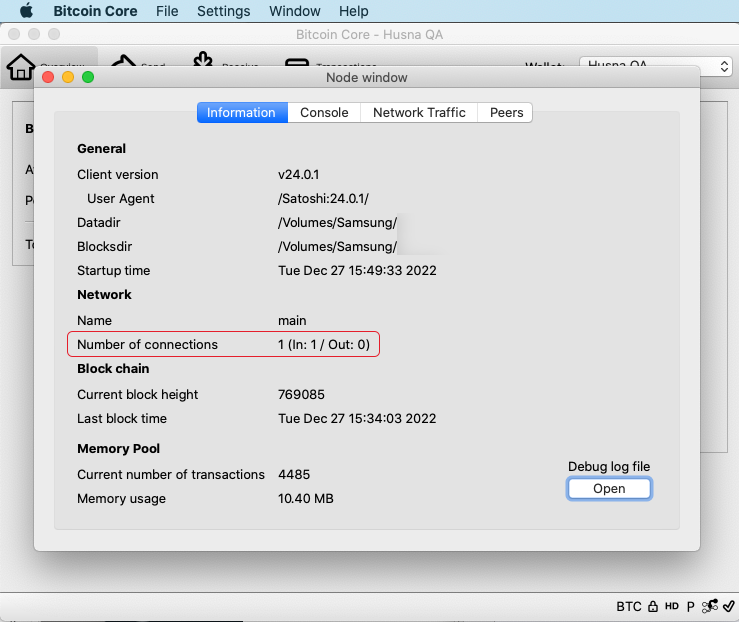Zoom the Node window with green button
739x622 pixels.
click(88, 77)
